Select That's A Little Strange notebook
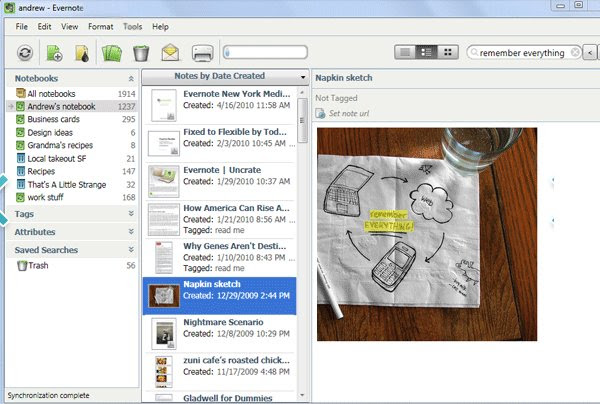Screen dimensions: 600x404 [72, 184]
